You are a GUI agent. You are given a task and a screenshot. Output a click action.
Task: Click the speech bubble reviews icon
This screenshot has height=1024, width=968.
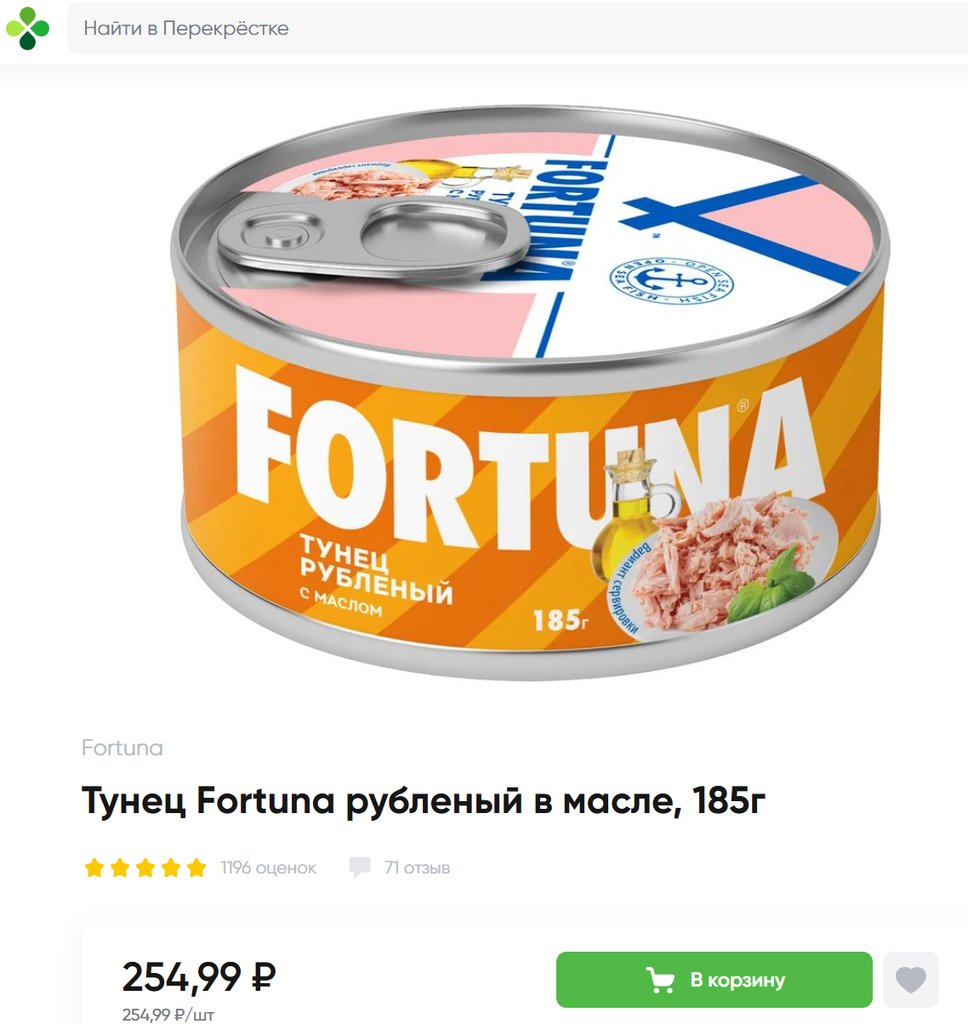point(360,868)
